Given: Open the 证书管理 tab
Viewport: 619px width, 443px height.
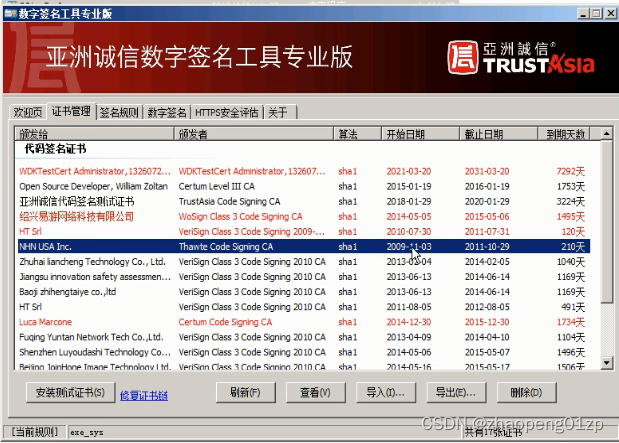Looking at the screenshot, I should (71, 111).
